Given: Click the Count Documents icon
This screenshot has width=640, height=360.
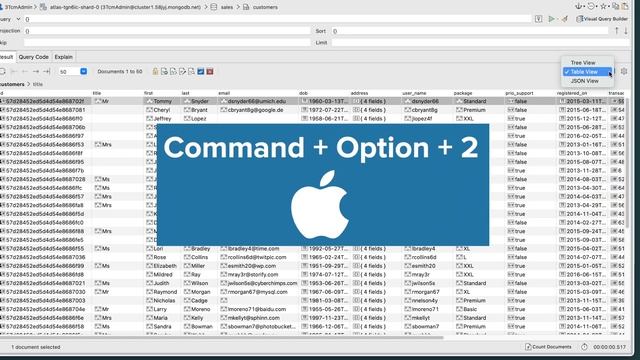Looking at the screenshot, I should point(528,347).
